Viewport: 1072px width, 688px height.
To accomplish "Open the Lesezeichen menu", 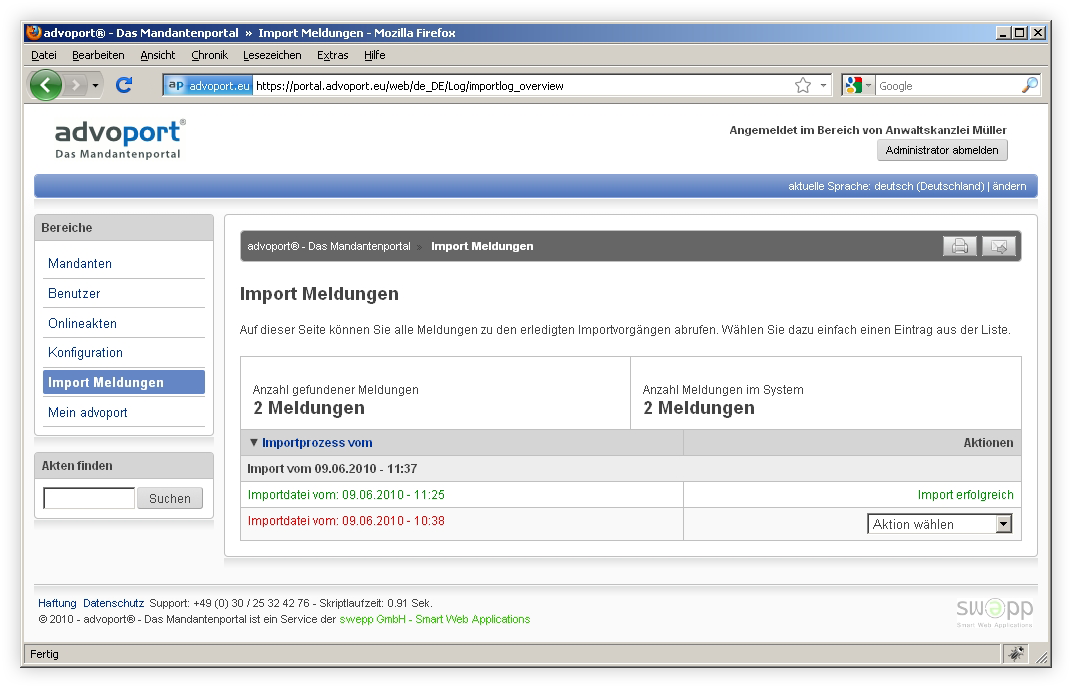I will (272, 55).
